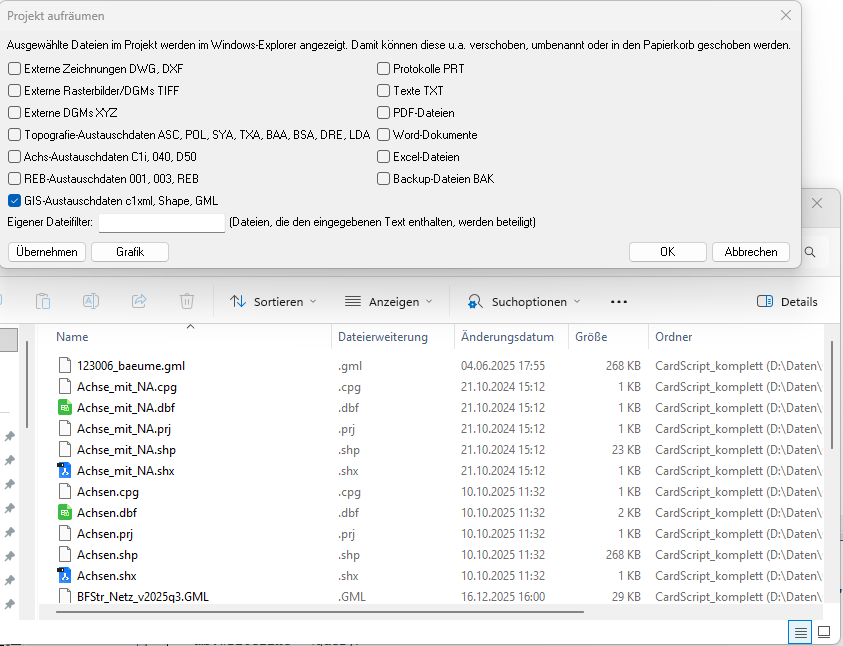The image size is (843, 646).
Task: Open the three-dots more options menu
Action: tap(618, 301)
